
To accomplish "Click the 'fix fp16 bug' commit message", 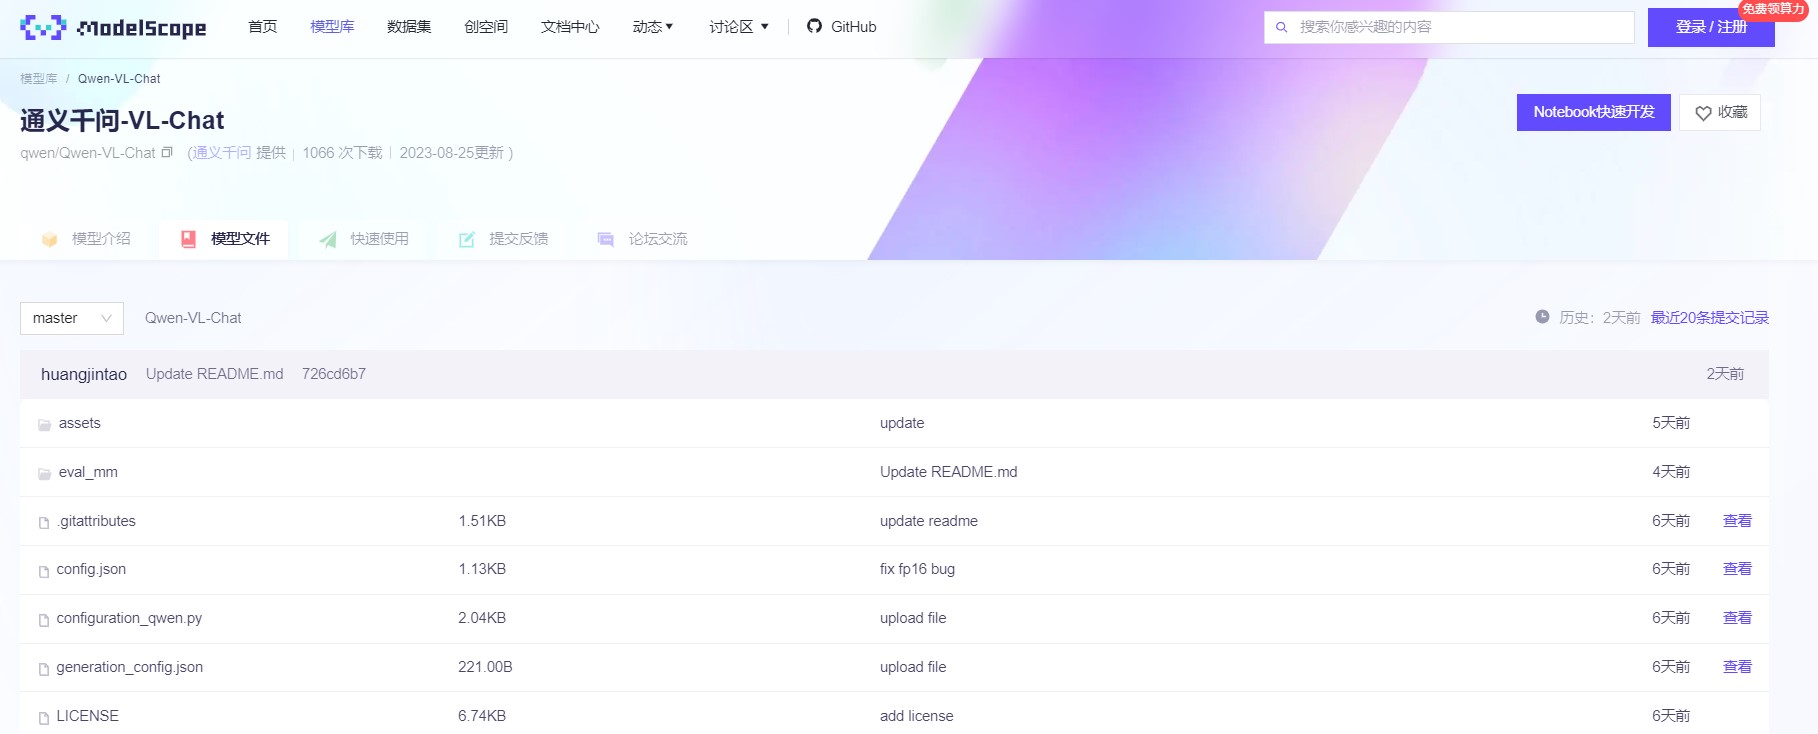I will (917, 569).
